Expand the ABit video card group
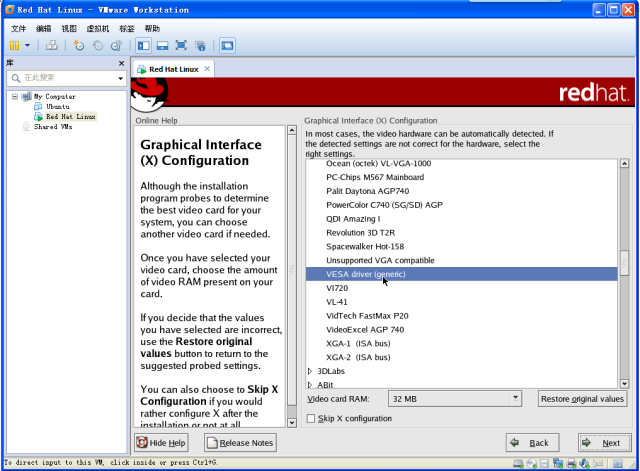The image size is (640, 471). click(x=309, y=385)
